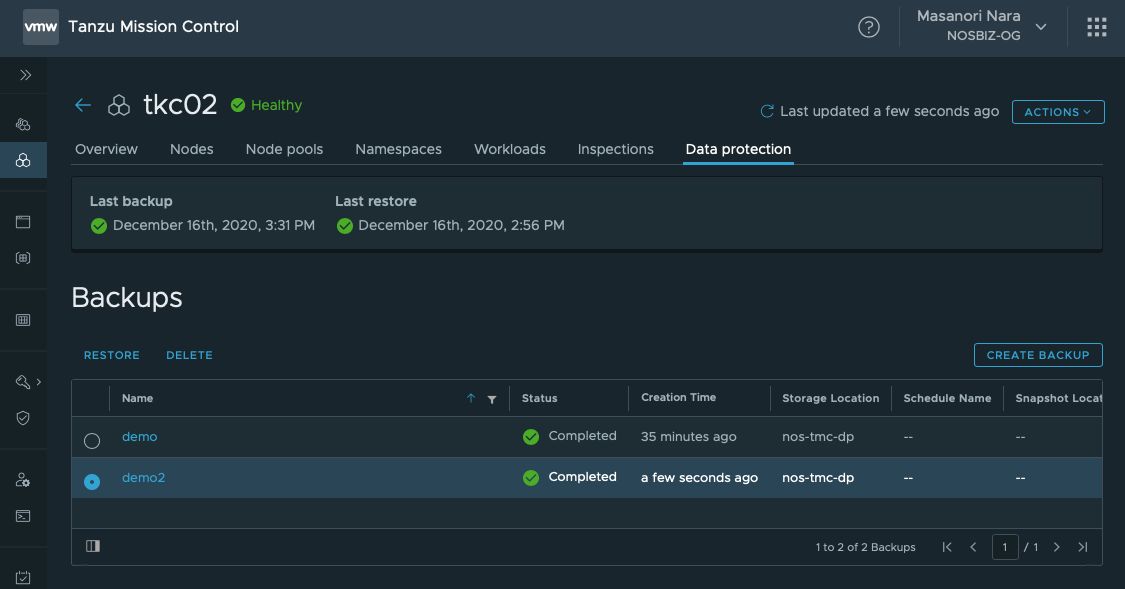1125x589 pixels.
Task: Switch to the Overview tab
Action: [x=106, y=149]
